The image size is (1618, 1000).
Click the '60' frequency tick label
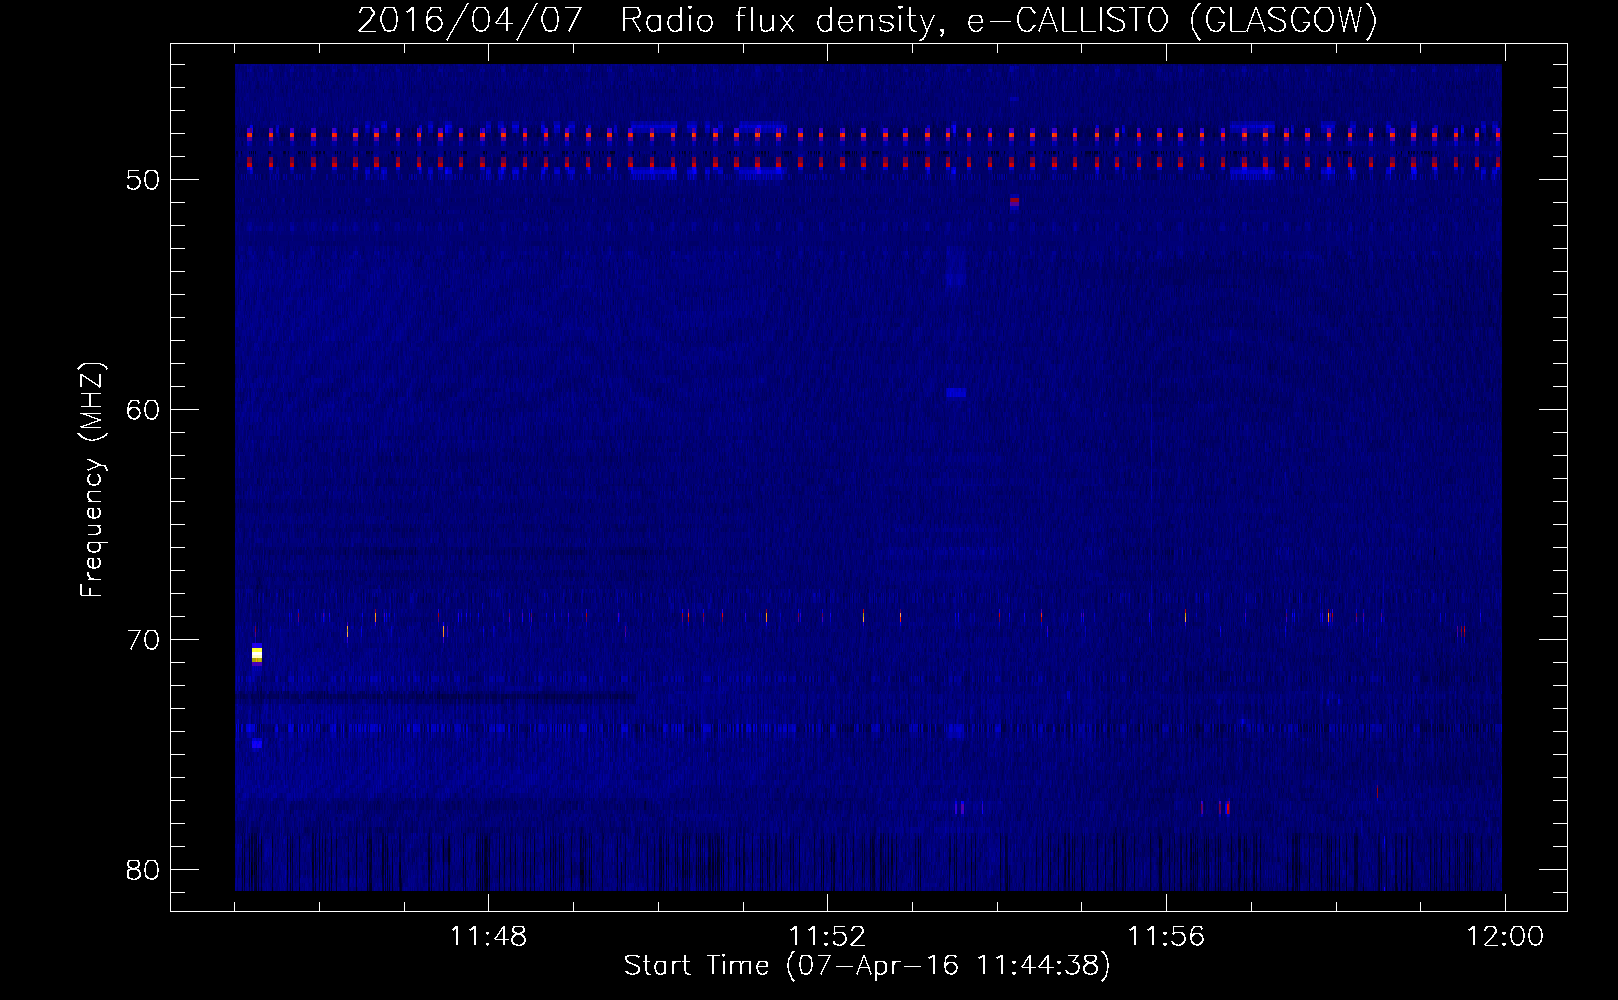(143, 410)
